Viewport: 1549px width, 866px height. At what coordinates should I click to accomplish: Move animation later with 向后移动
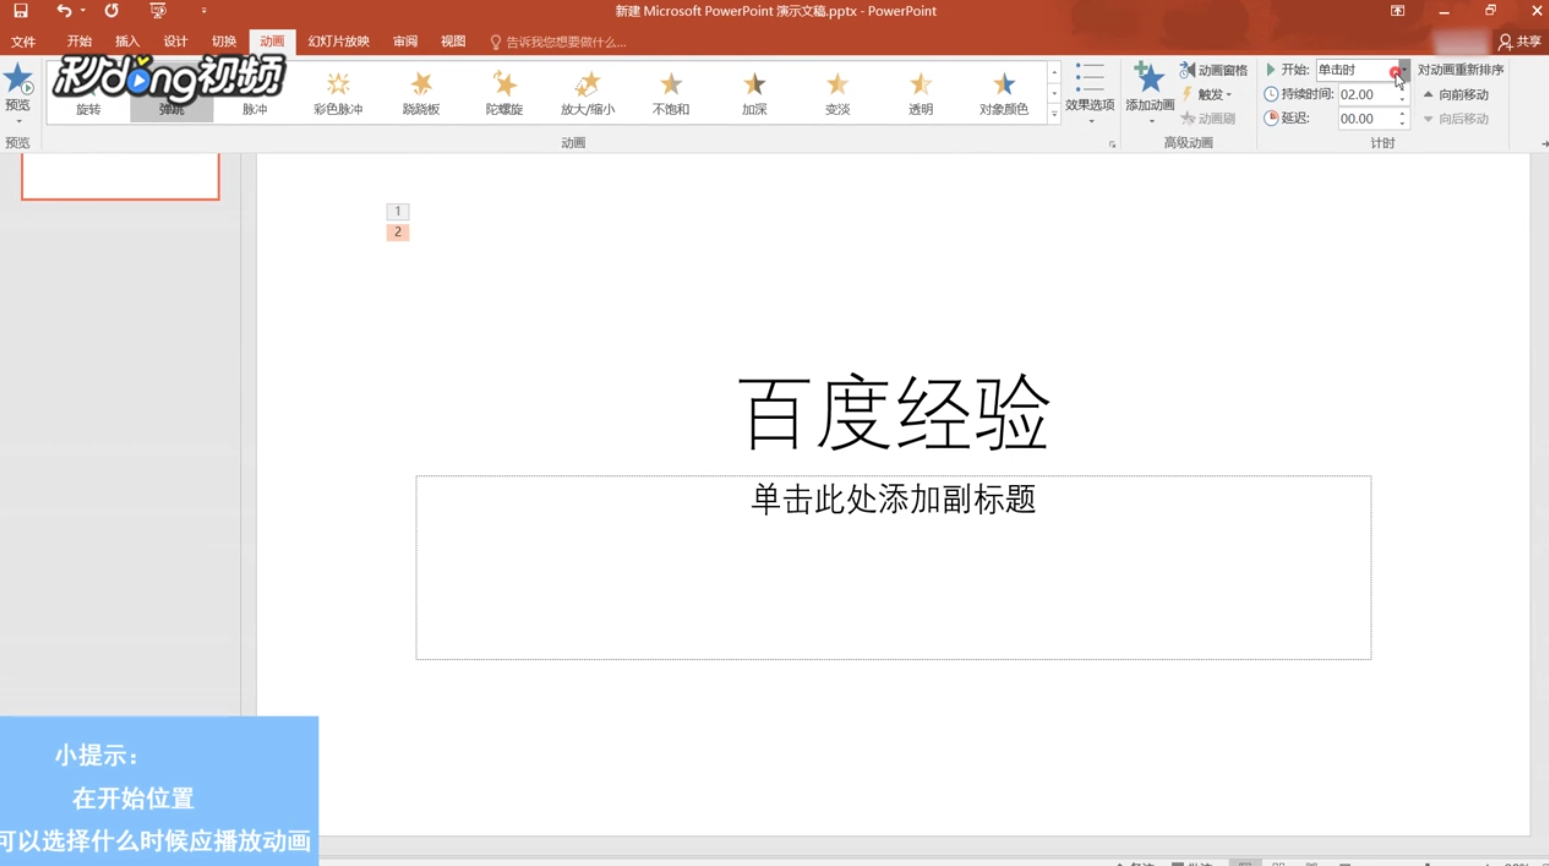point(1455,118)
